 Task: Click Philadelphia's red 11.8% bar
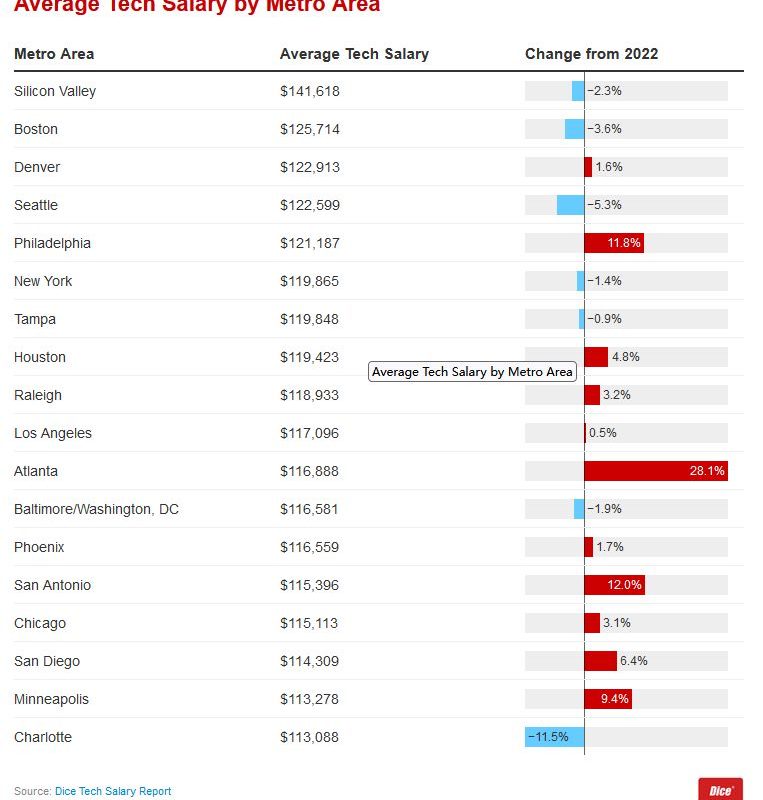614,243
